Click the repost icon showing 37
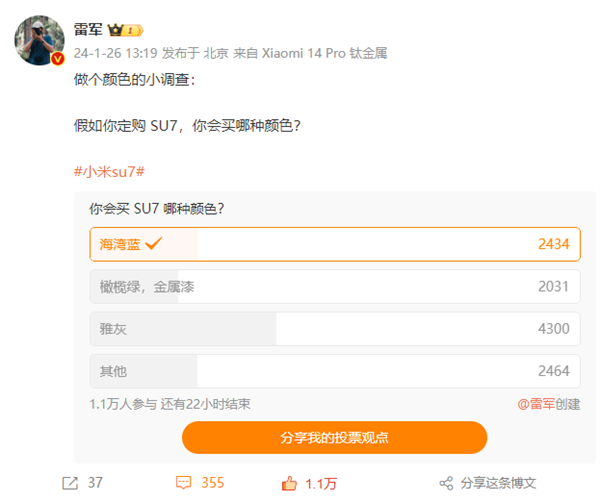This screenshot has width=600, height=501. [x=70, y=483]
